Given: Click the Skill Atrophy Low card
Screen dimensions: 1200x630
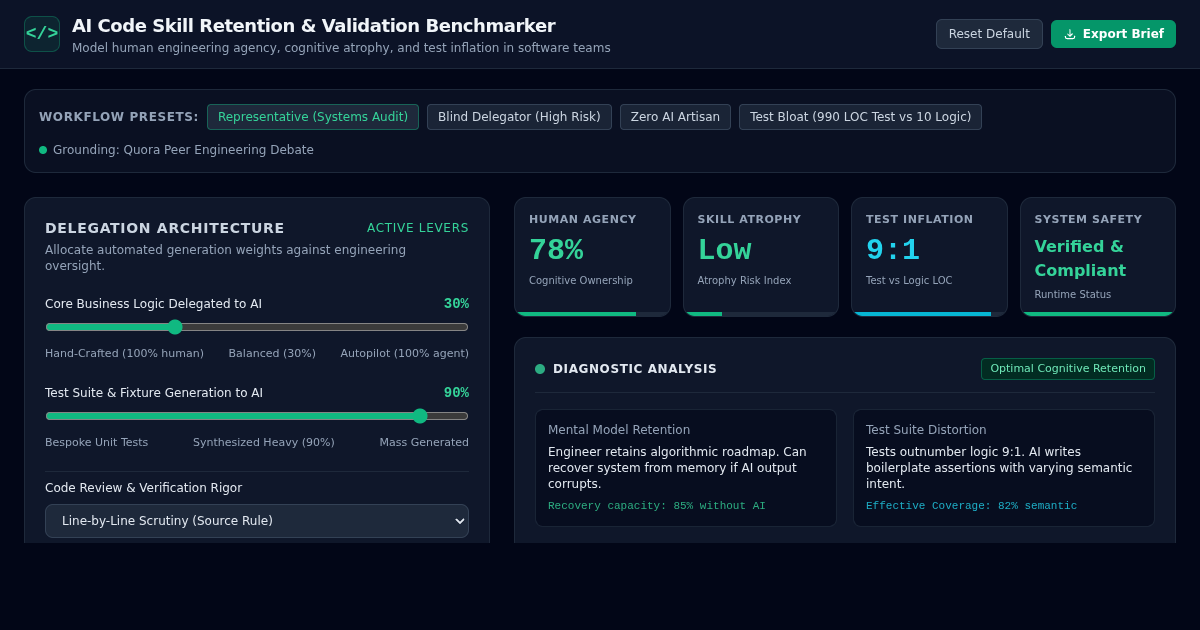Looking at the screenshot, I should point(761,257).
